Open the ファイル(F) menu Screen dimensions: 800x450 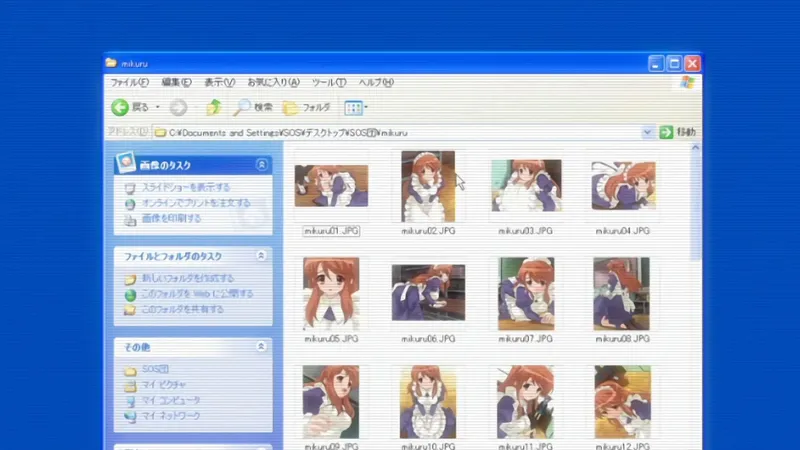point(130,82)
